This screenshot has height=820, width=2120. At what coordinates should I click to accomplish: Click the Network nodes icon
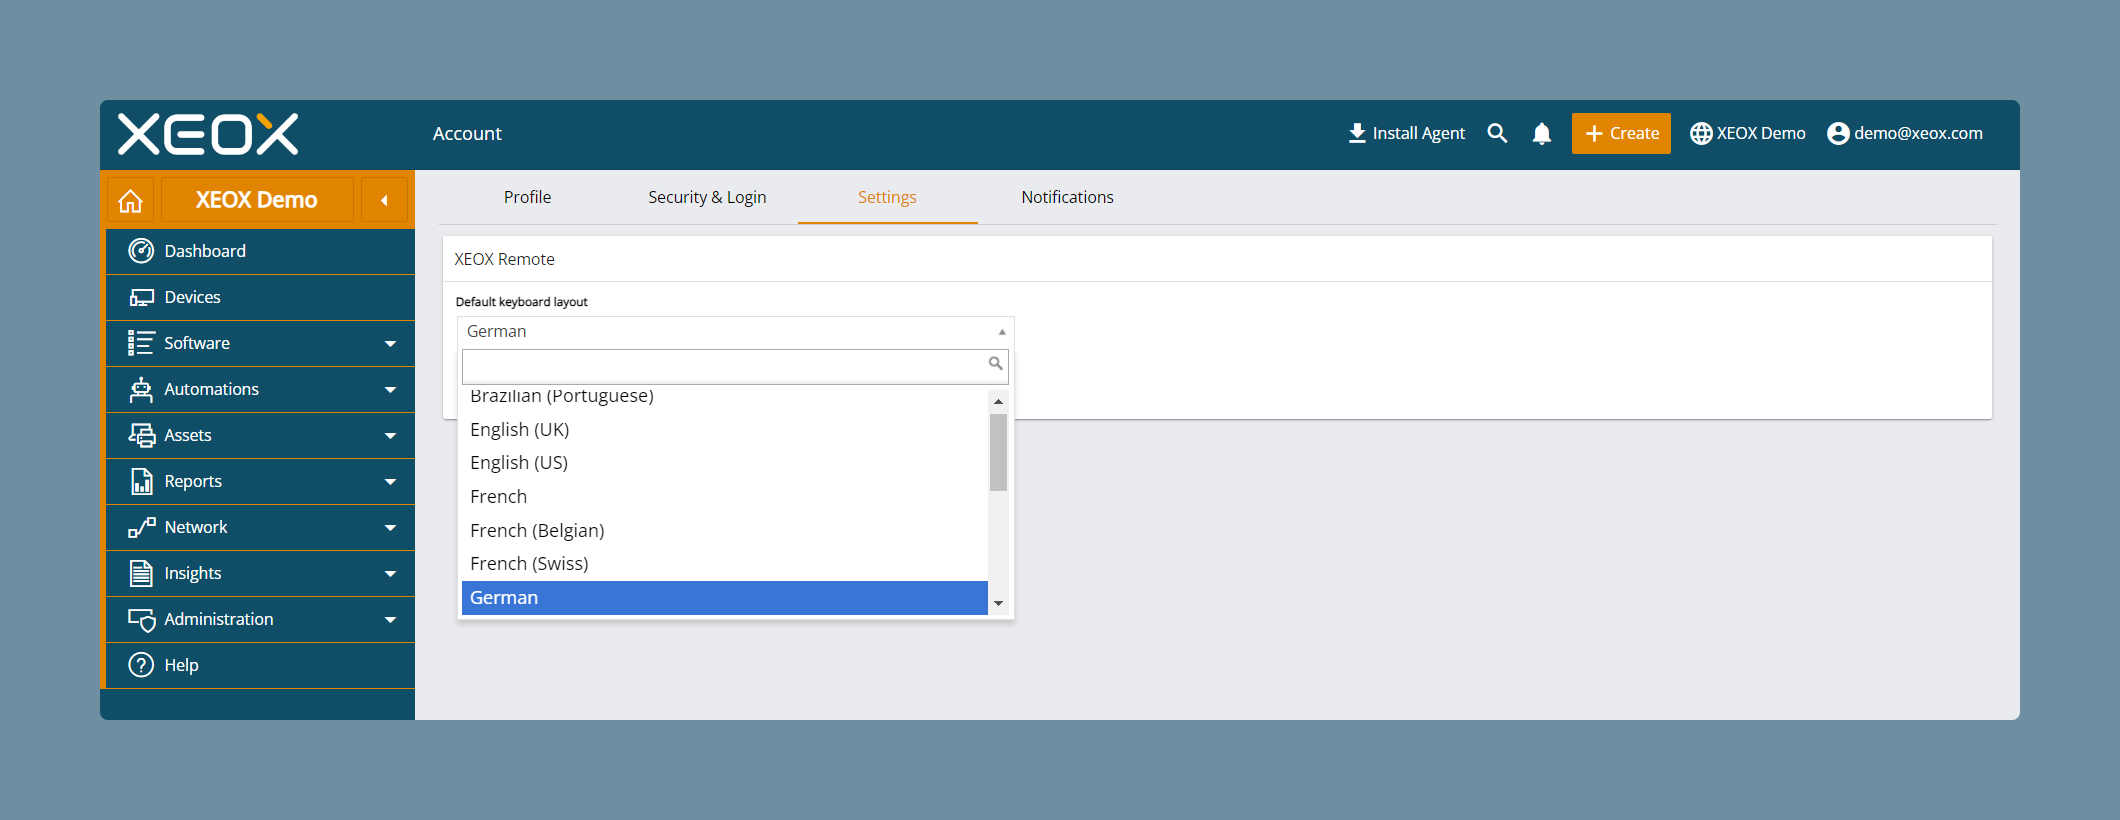[142, 527]
